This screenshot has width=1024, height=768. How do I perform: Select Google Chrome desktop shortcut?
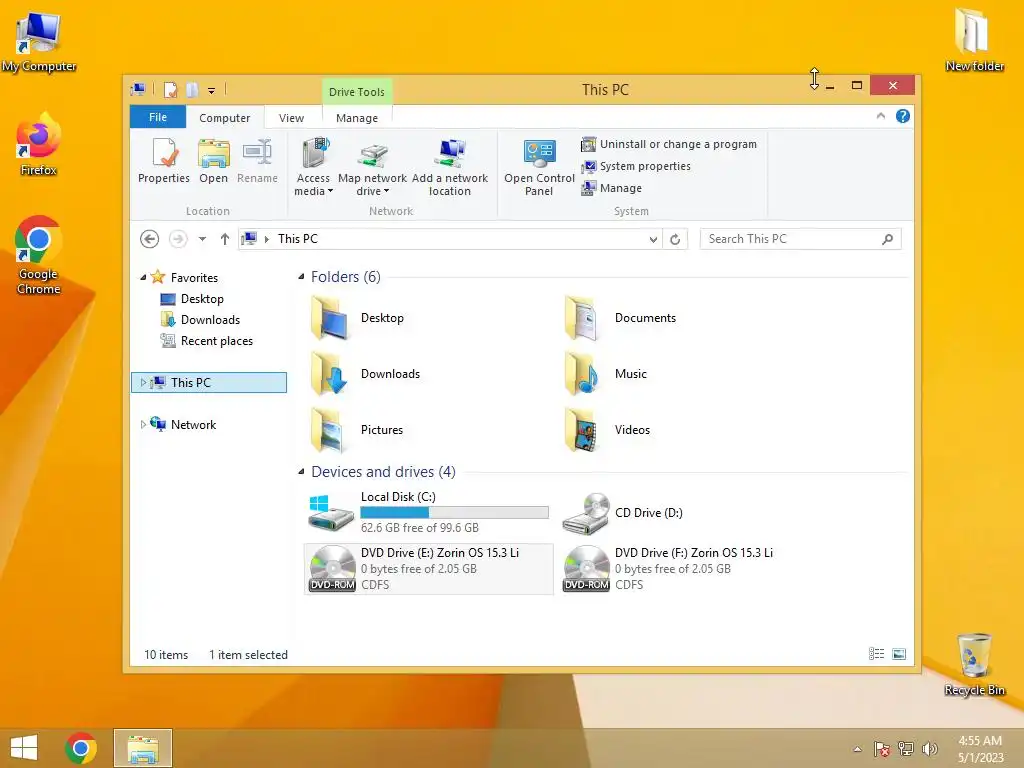39,255
